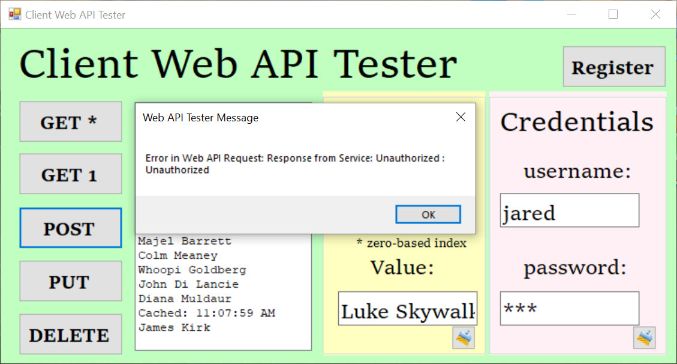Image resolution: width=677 pixels, height=364 pixels.
Task: Select Whoopi Goldberg in the list
Action: [192, 270]
